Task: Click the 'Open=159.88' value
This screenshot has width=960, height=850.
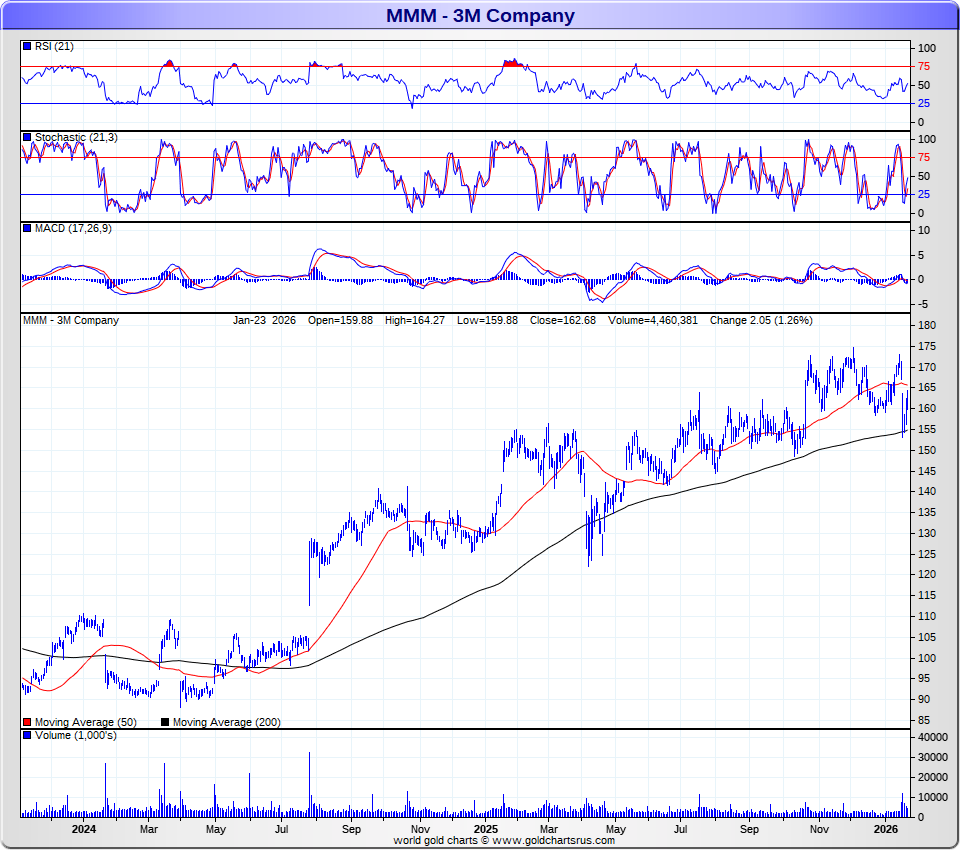Action: [x=340, y=320]
